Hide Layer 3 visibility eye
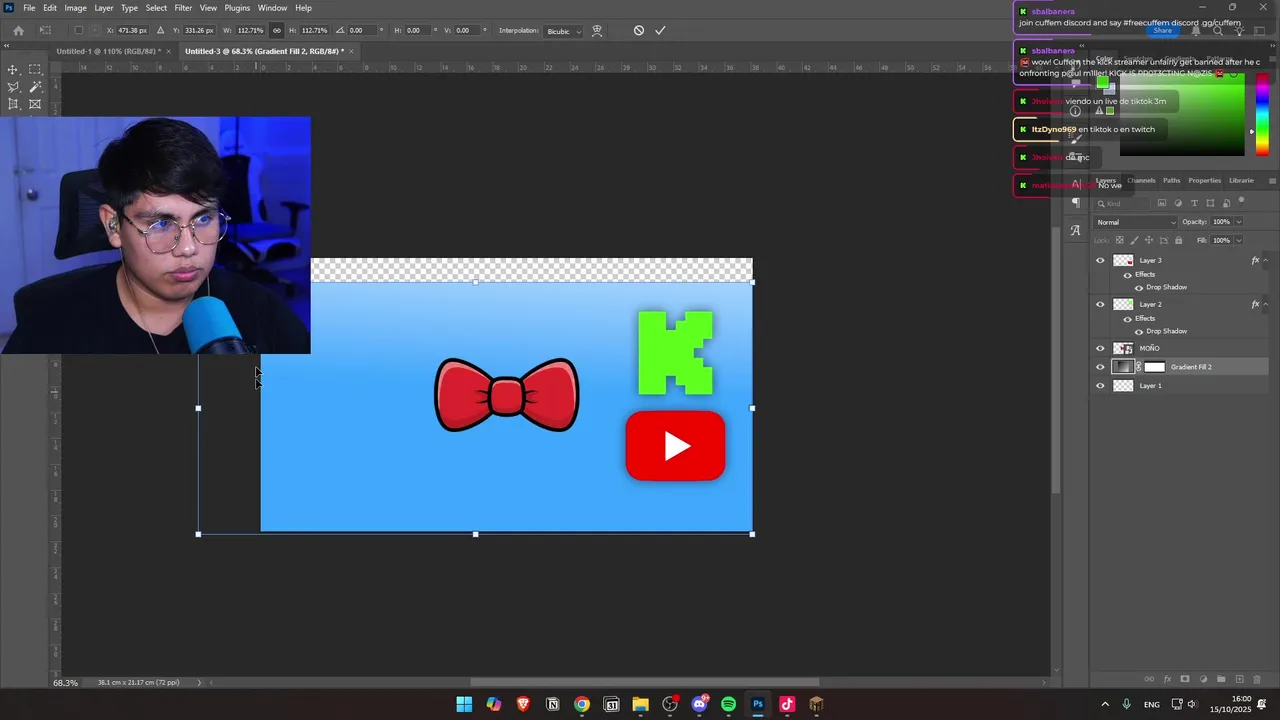Screen dimensions: 1280x720 coord(1101,261)
